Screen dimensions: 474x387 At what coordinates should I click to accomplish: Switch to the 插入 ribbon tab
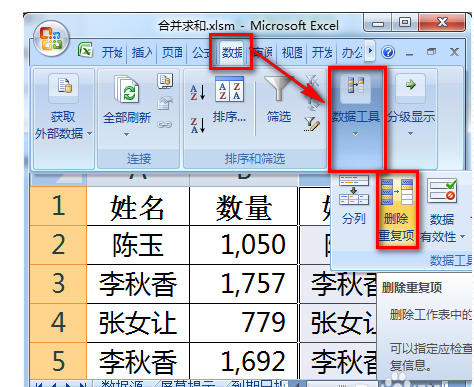click(142, 52)
